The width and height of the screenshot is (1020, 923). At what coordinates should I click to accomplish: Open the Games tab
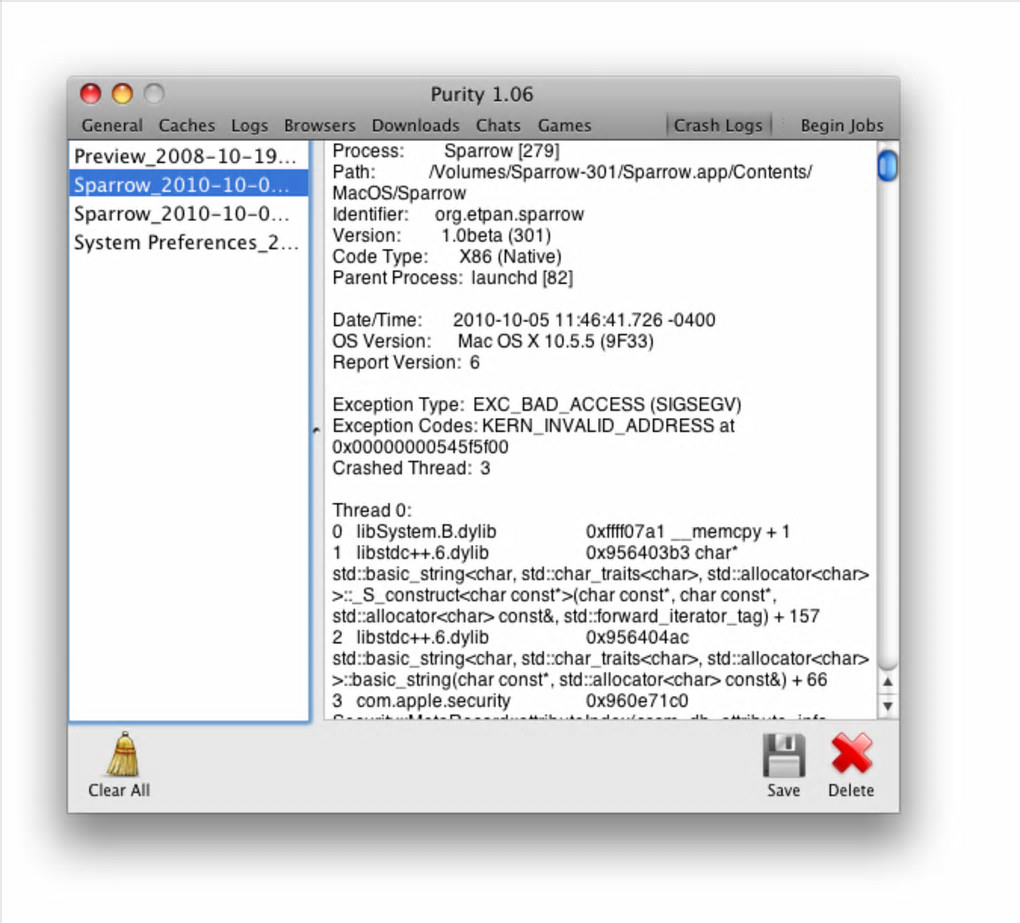(564, 125)
